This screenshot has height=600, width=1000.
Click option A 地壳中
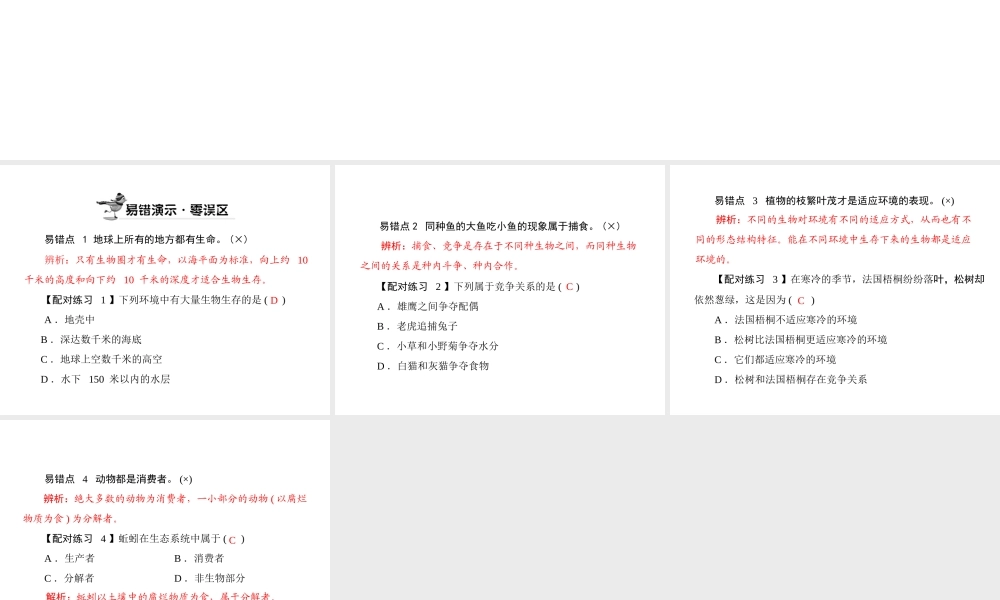point(69,319)
